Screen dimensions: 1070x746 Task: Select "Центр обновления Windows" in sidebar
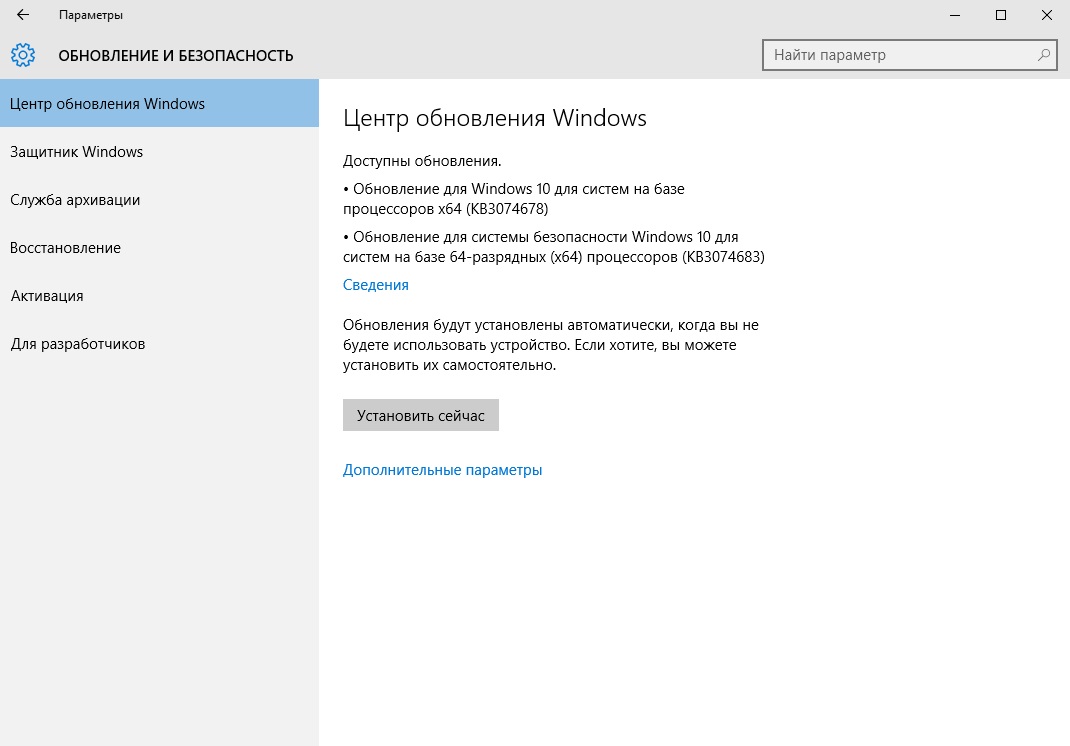pos(159,104)
